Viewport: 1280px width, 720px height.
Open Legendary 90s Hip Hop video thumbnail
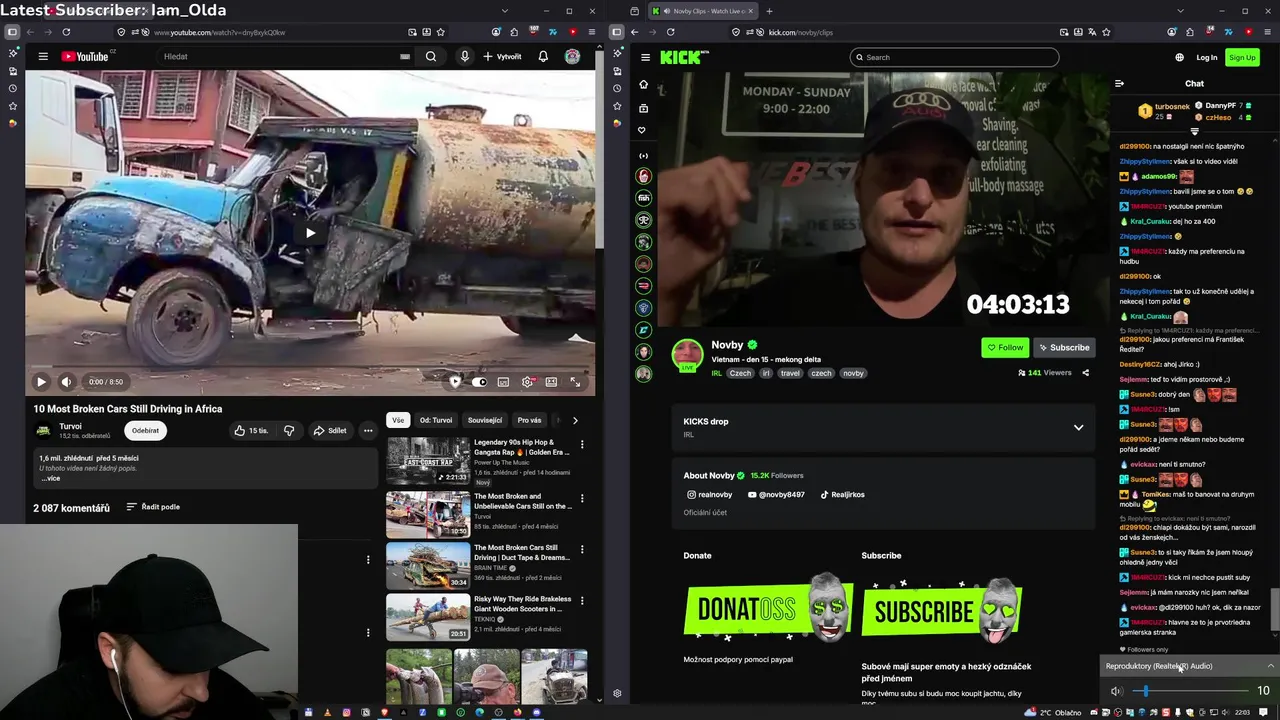[x=428, y=460]
